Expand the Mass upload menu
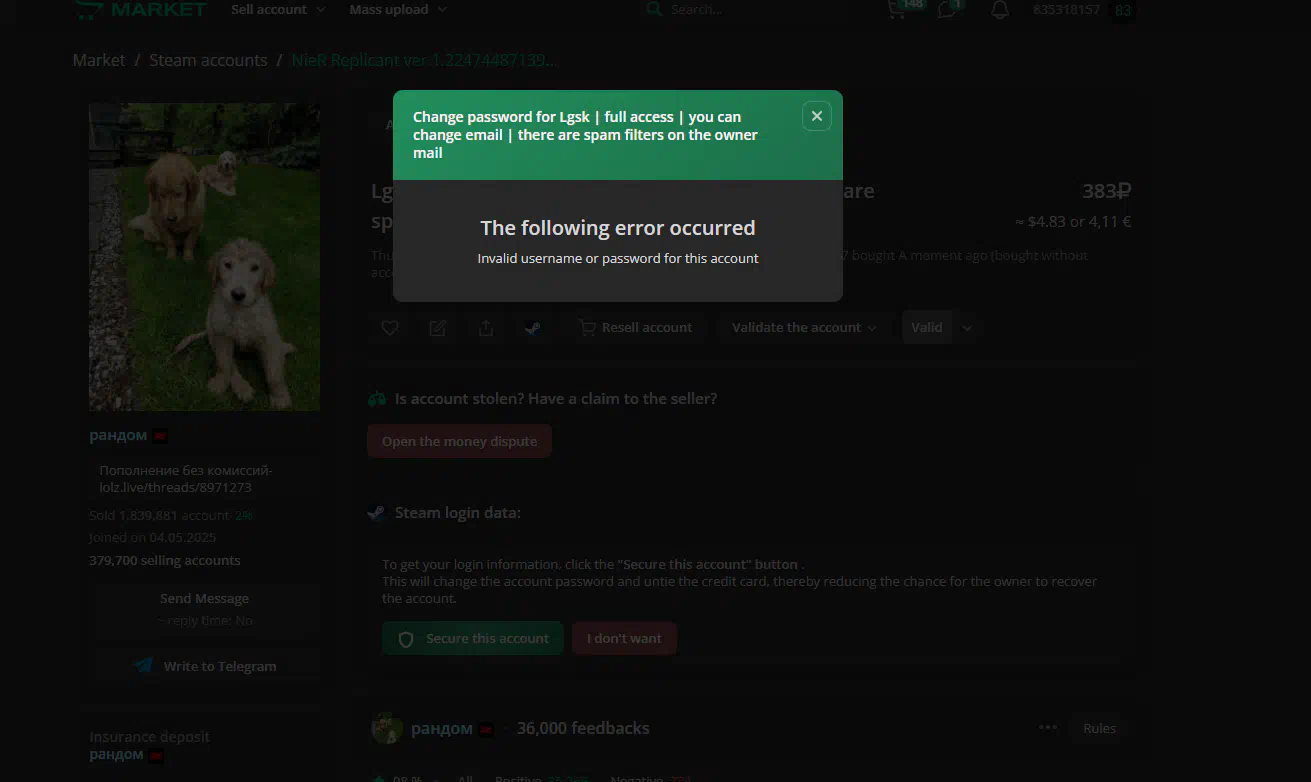Image resolution: width=1311 pixels, height=782 pixels. tap(398, 10)
